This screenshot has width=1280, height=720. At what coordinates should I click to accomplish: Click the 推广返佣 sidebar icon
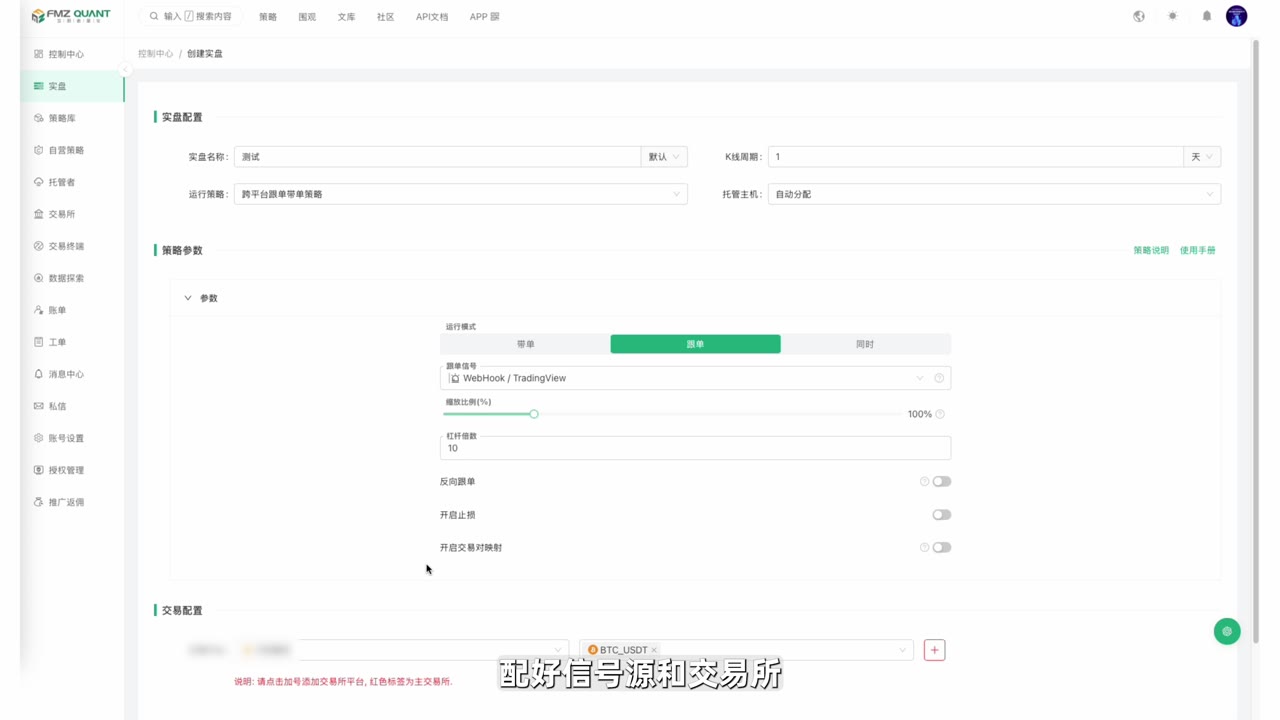coord(39,502)
